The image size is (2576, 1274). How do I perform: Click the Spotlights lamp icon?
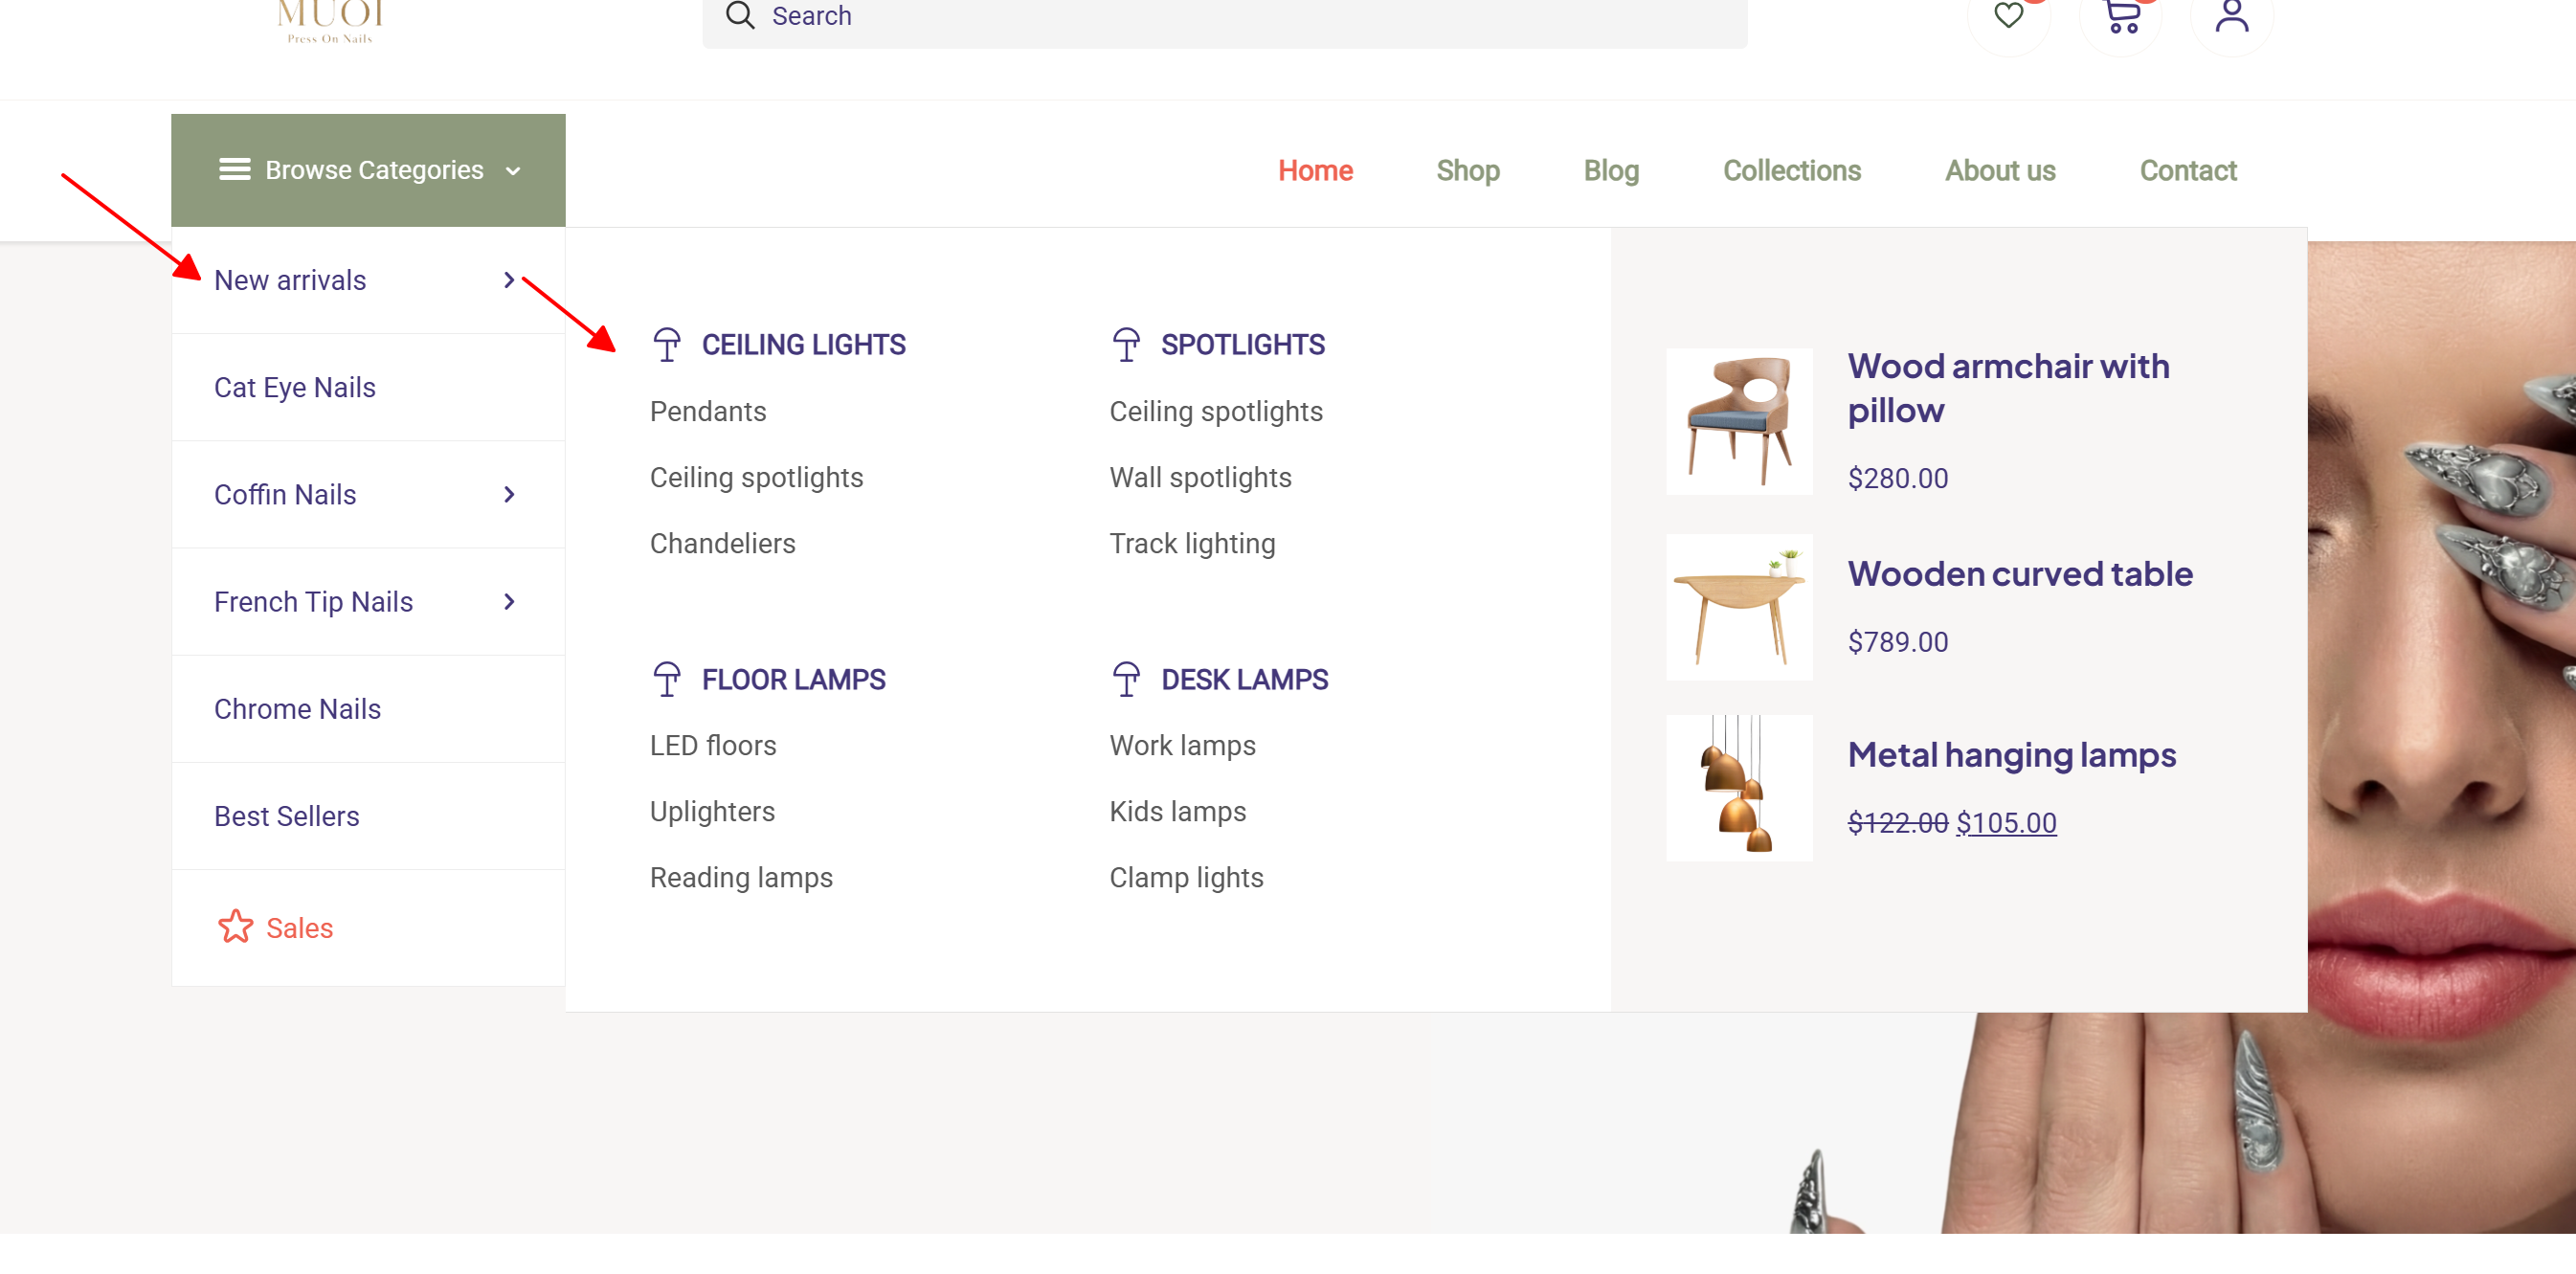point(1126,344)
